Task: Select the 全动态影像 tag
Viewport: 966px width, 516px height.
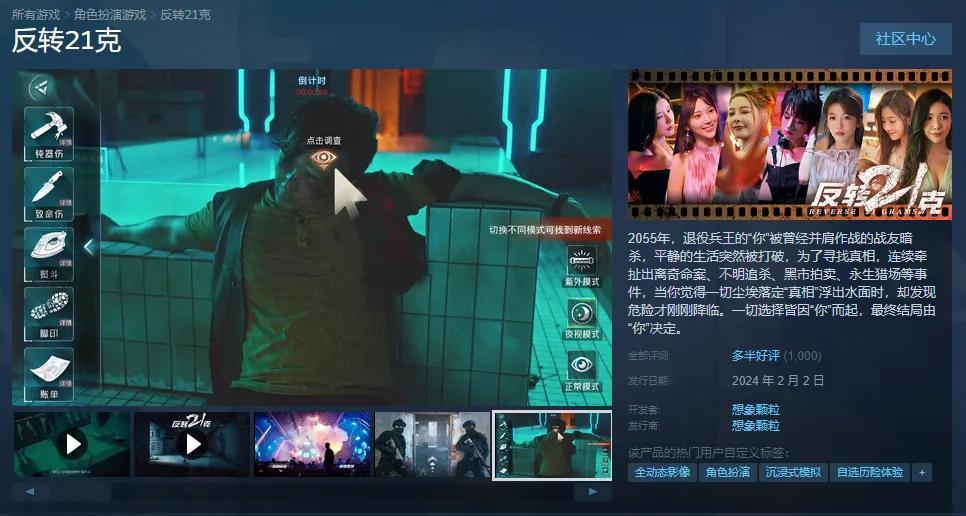Action: (662, 472)
